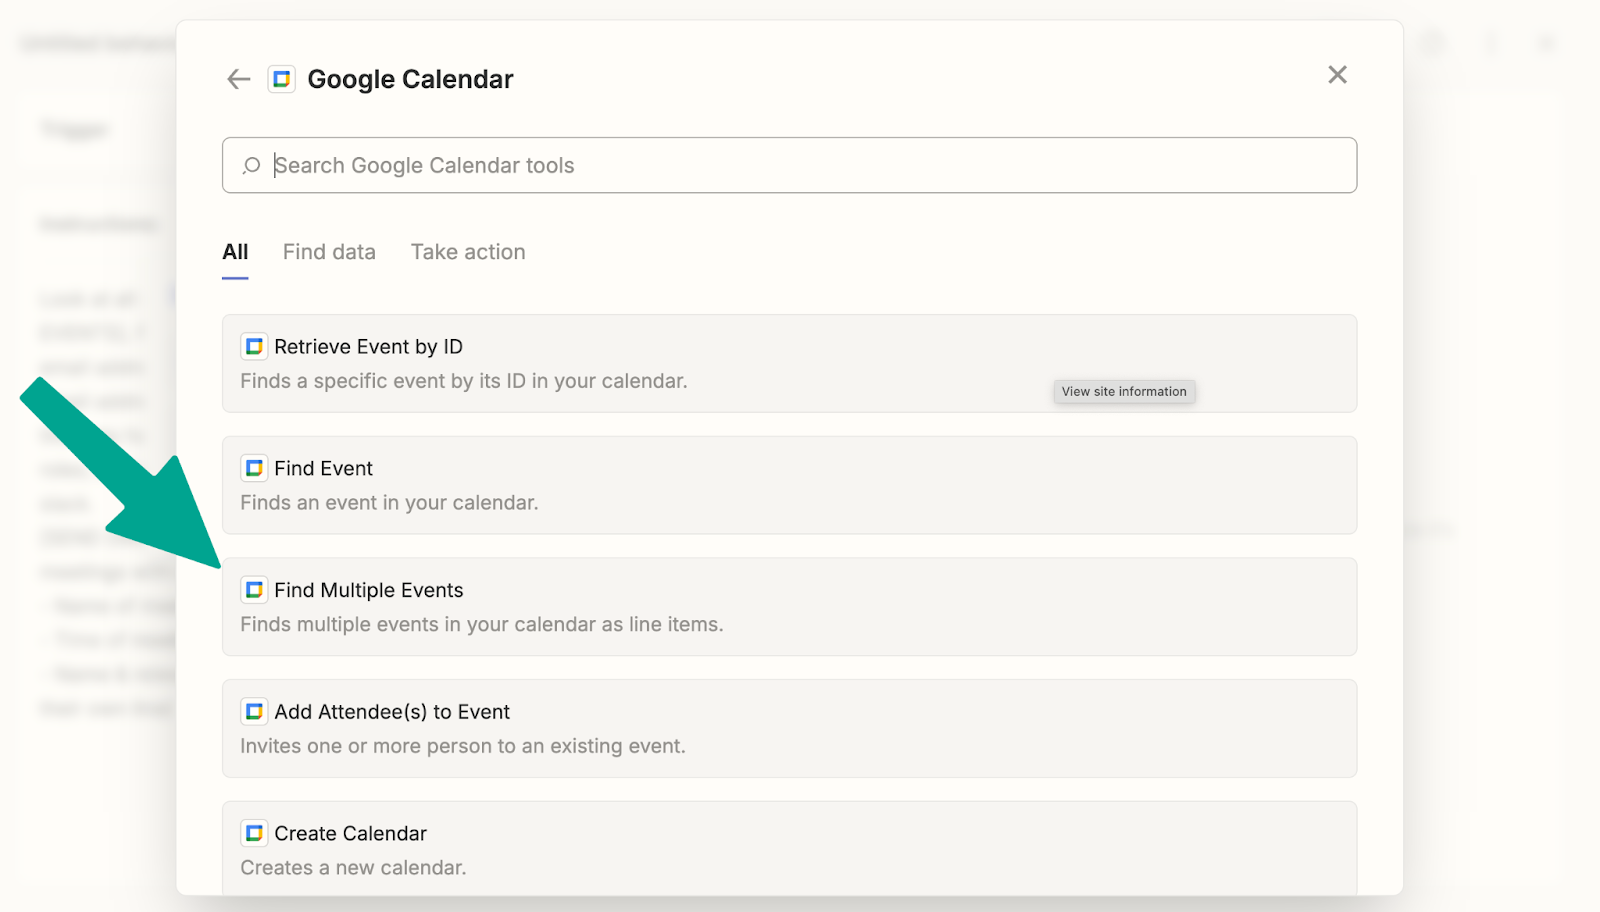Close the Google Calendar tools dialog
Viewport: 1600px width, 912px height.
pos(1337,75)
